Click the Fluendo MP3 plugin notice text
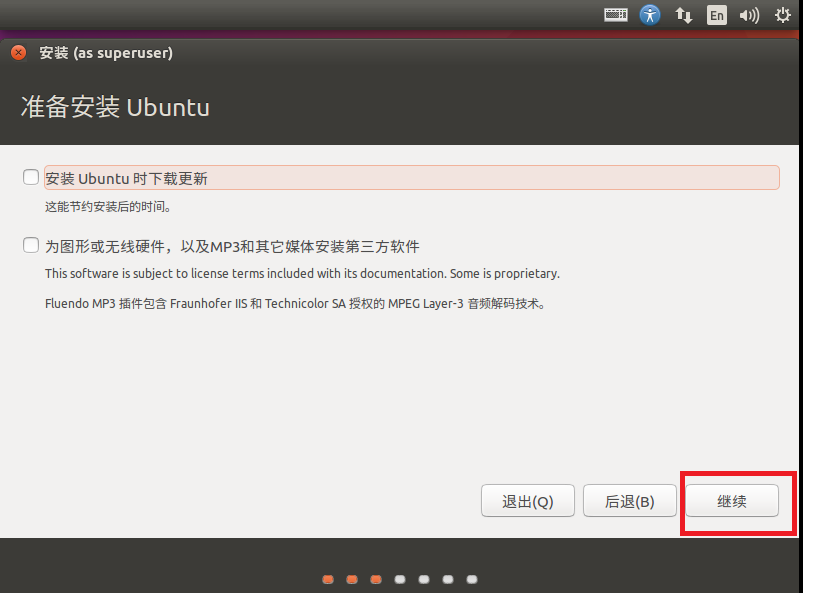The height and width of the screenshot is (615, 828). [296, 304]
